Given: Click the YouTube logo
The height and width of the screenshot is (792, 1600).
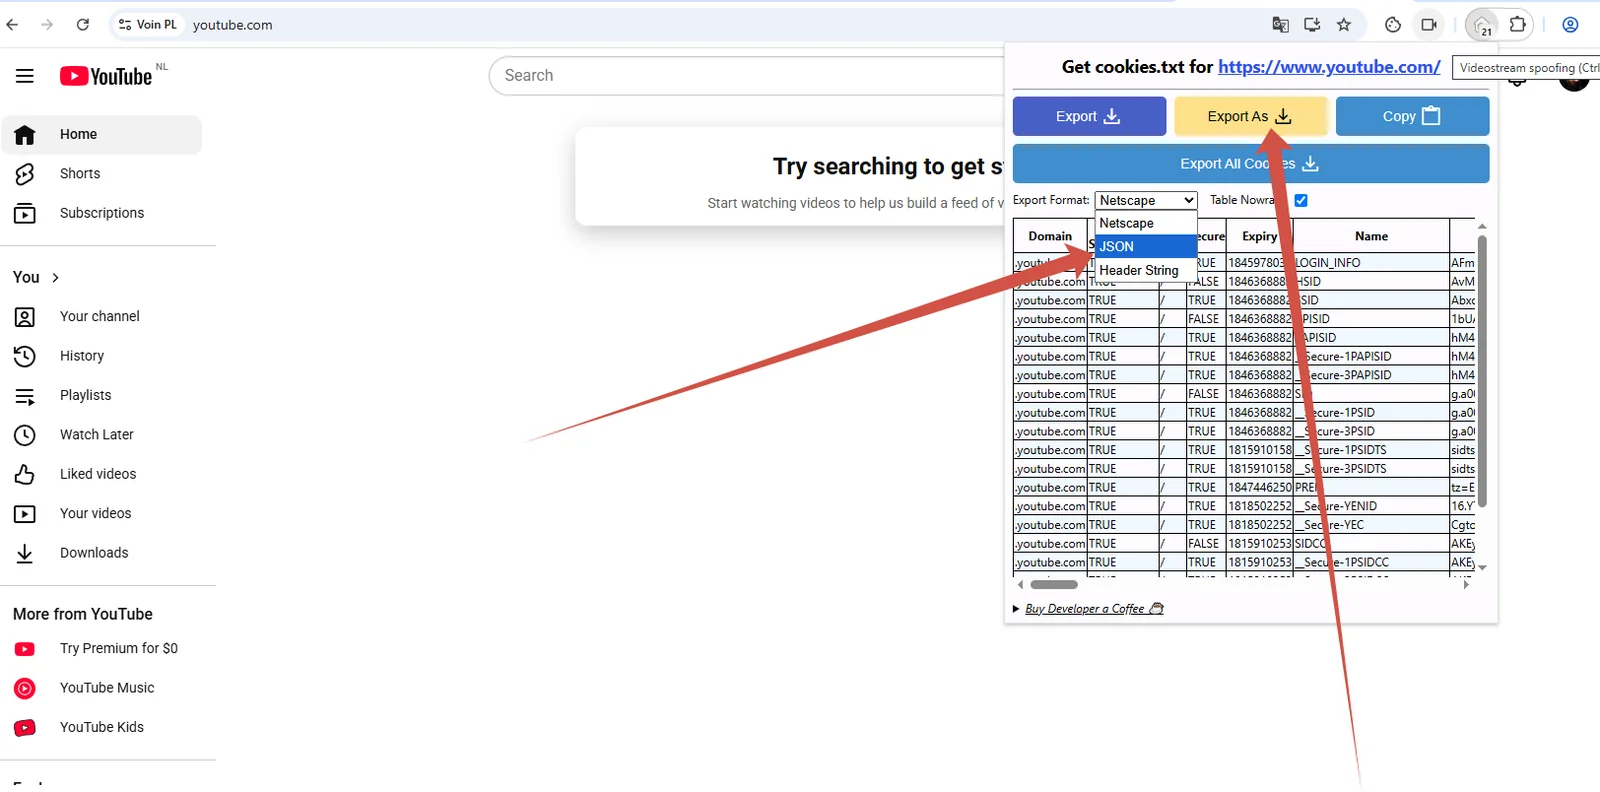Looking at the screenshot, I should coord(106,76).
